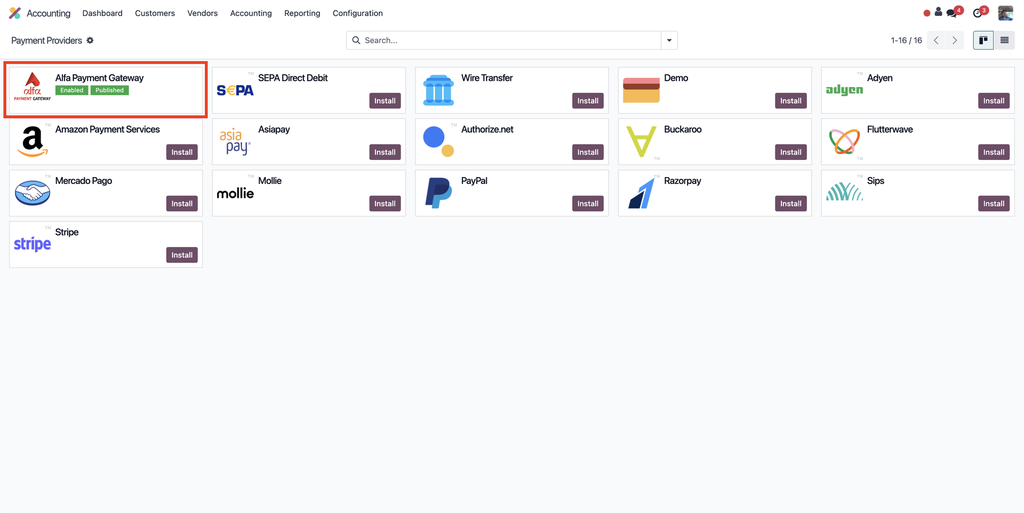Install Asiapay provider
The width and height of the screenshot is (1024, 513).
385,152
